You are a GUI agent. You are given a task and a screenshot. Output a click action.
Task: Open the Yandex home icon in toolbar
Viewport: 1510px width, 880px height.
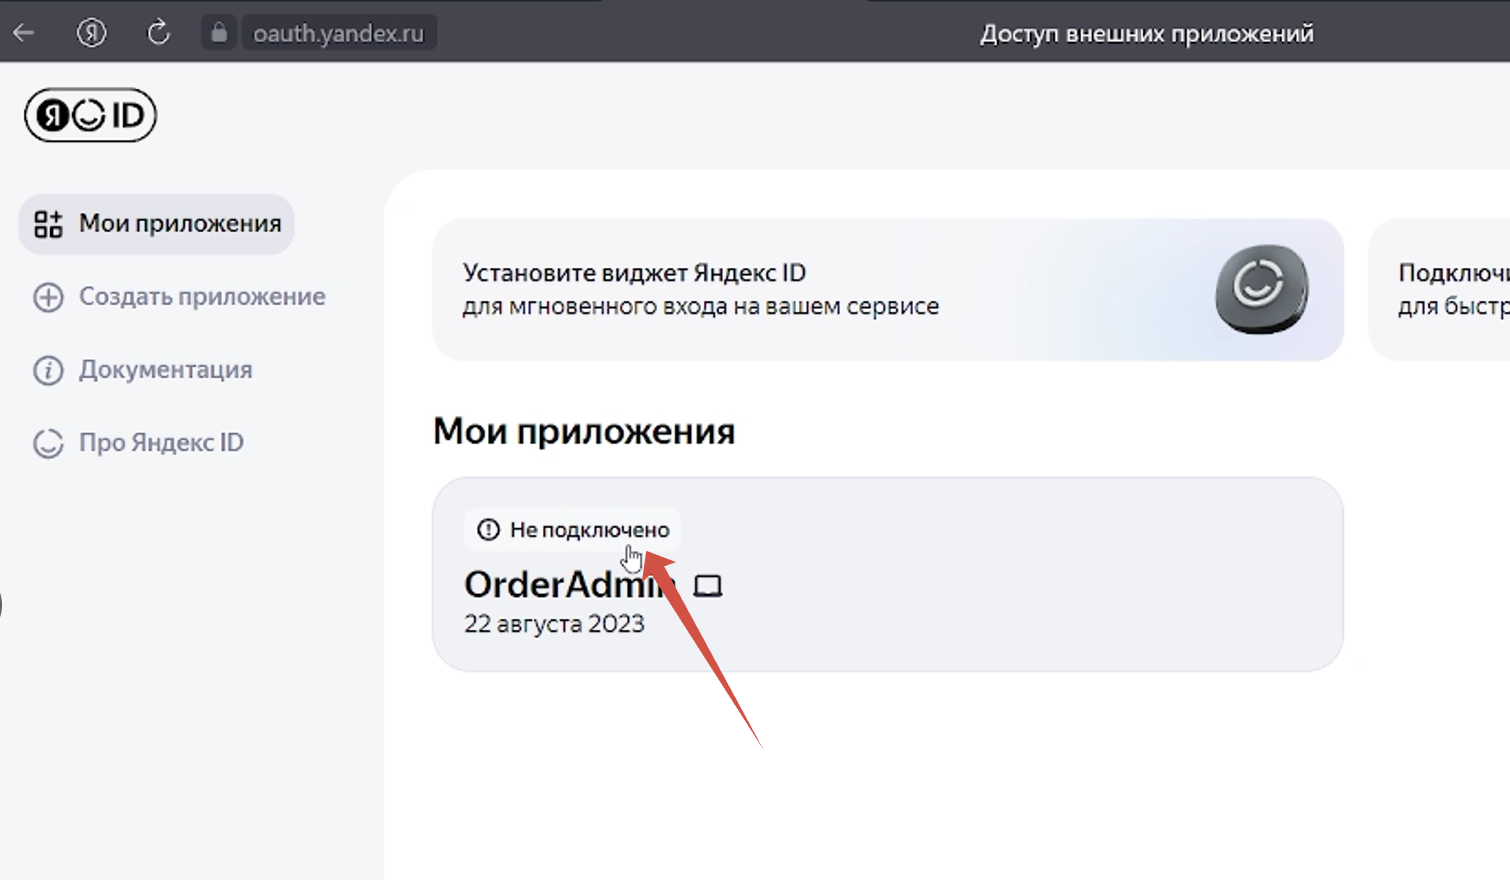point(91,33)
